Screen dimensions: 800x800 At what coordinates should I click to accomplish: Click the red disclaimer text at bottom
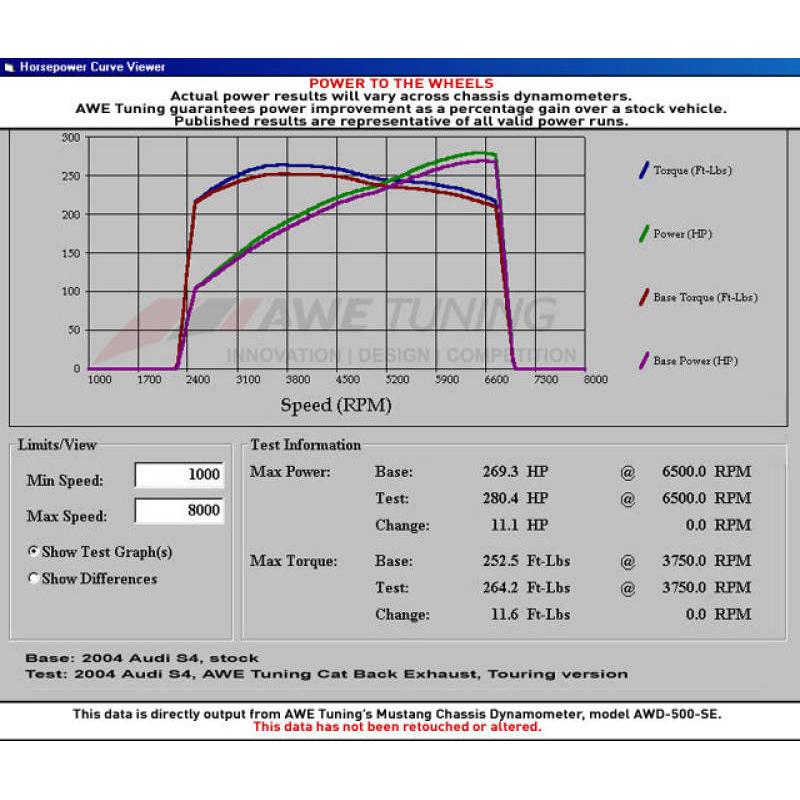[400, 729]
